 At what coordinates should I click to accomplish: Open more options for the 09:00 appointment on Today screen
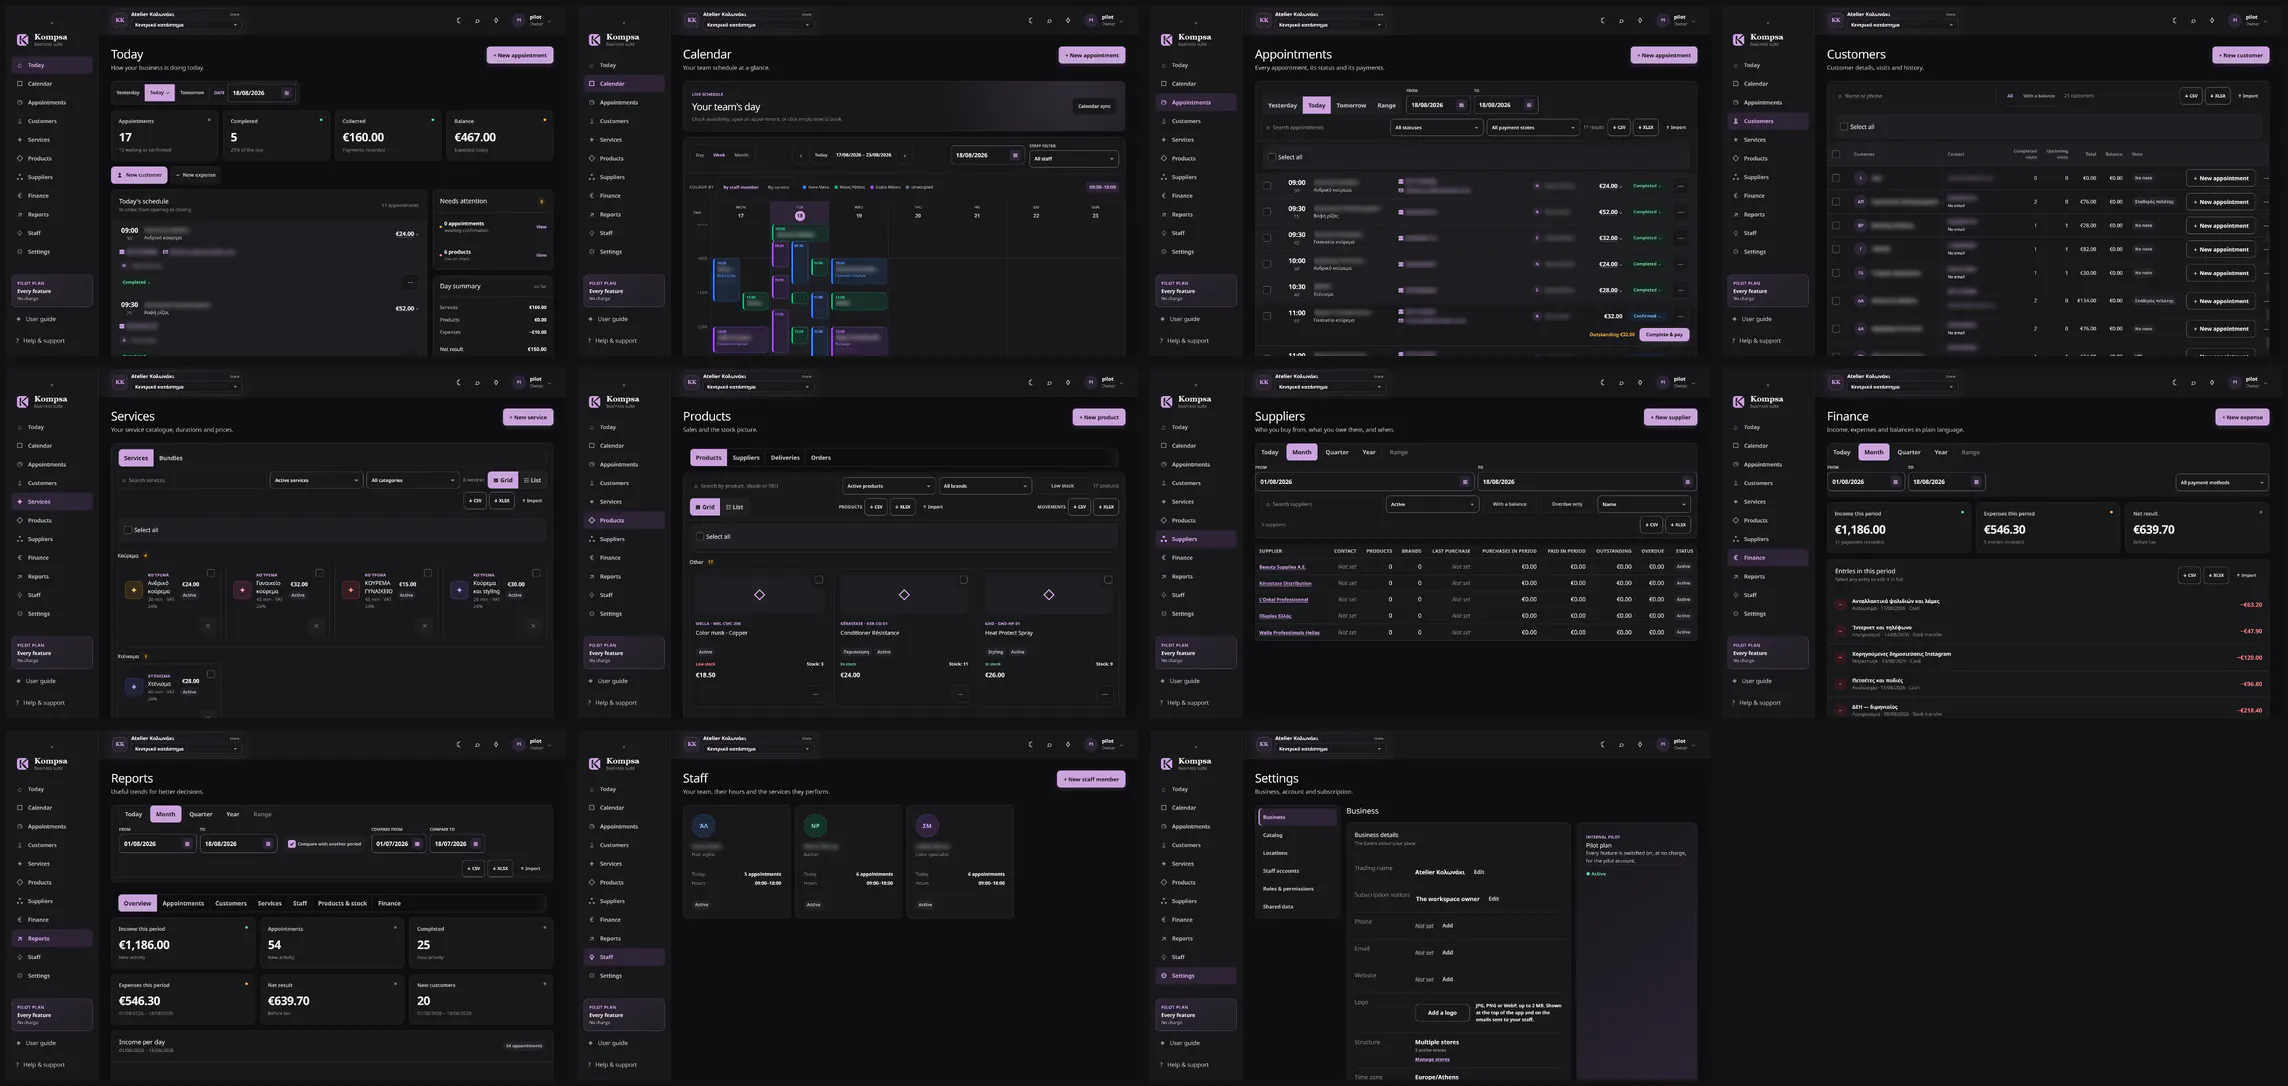[x=410, y=282]
